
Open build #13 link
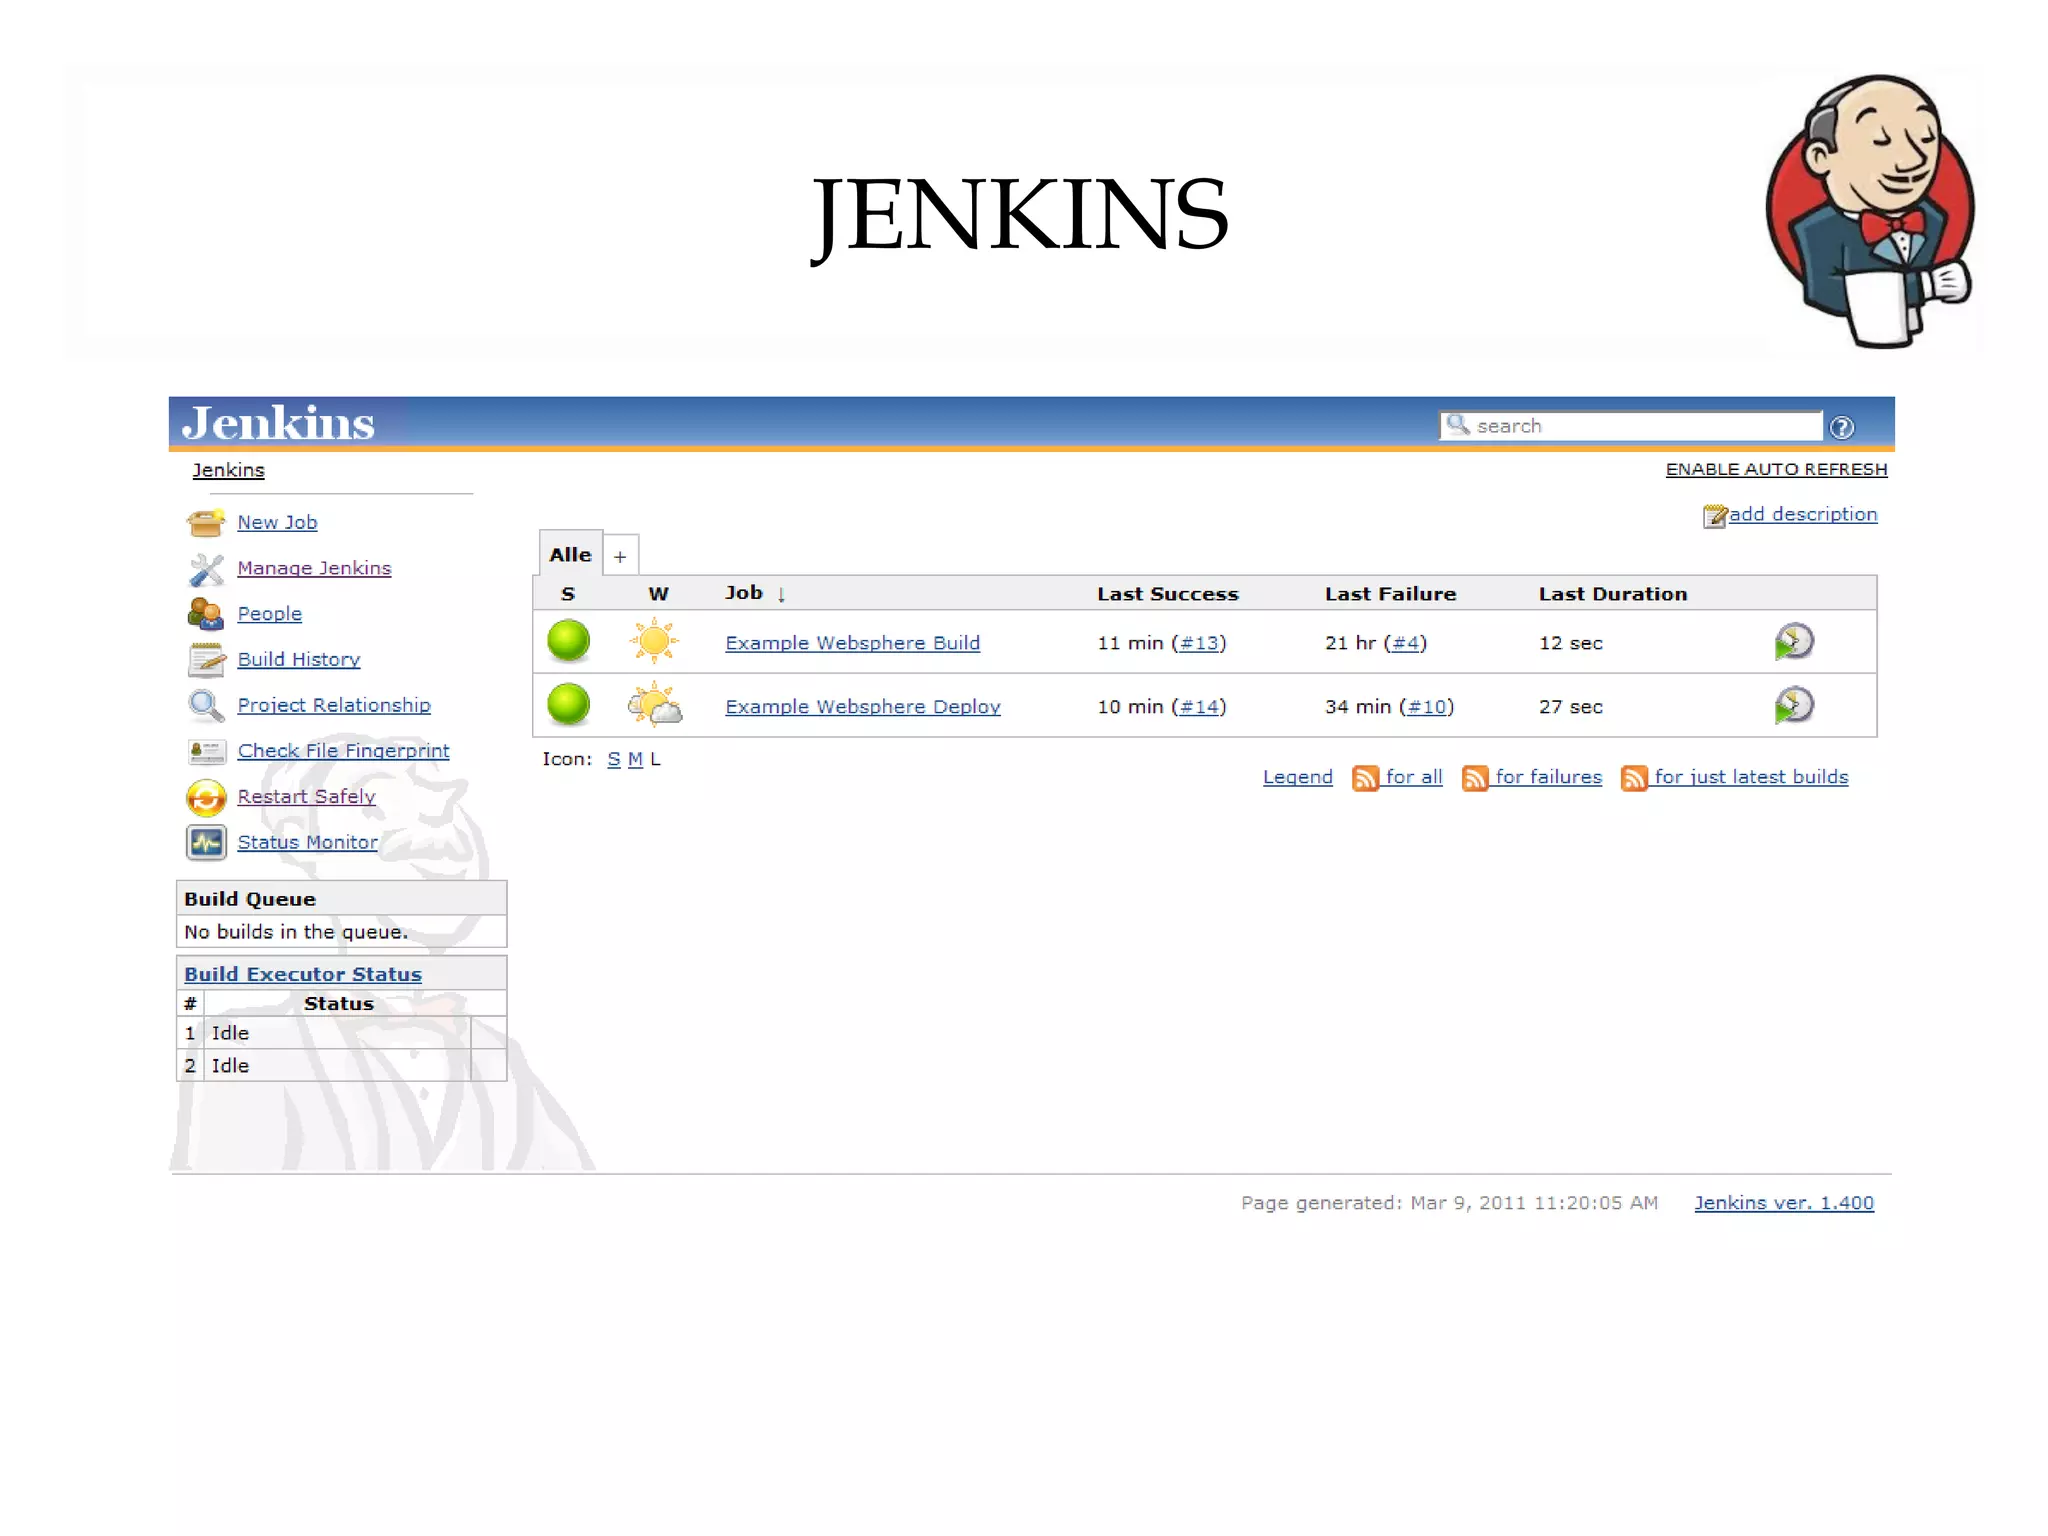point(1199,643)
